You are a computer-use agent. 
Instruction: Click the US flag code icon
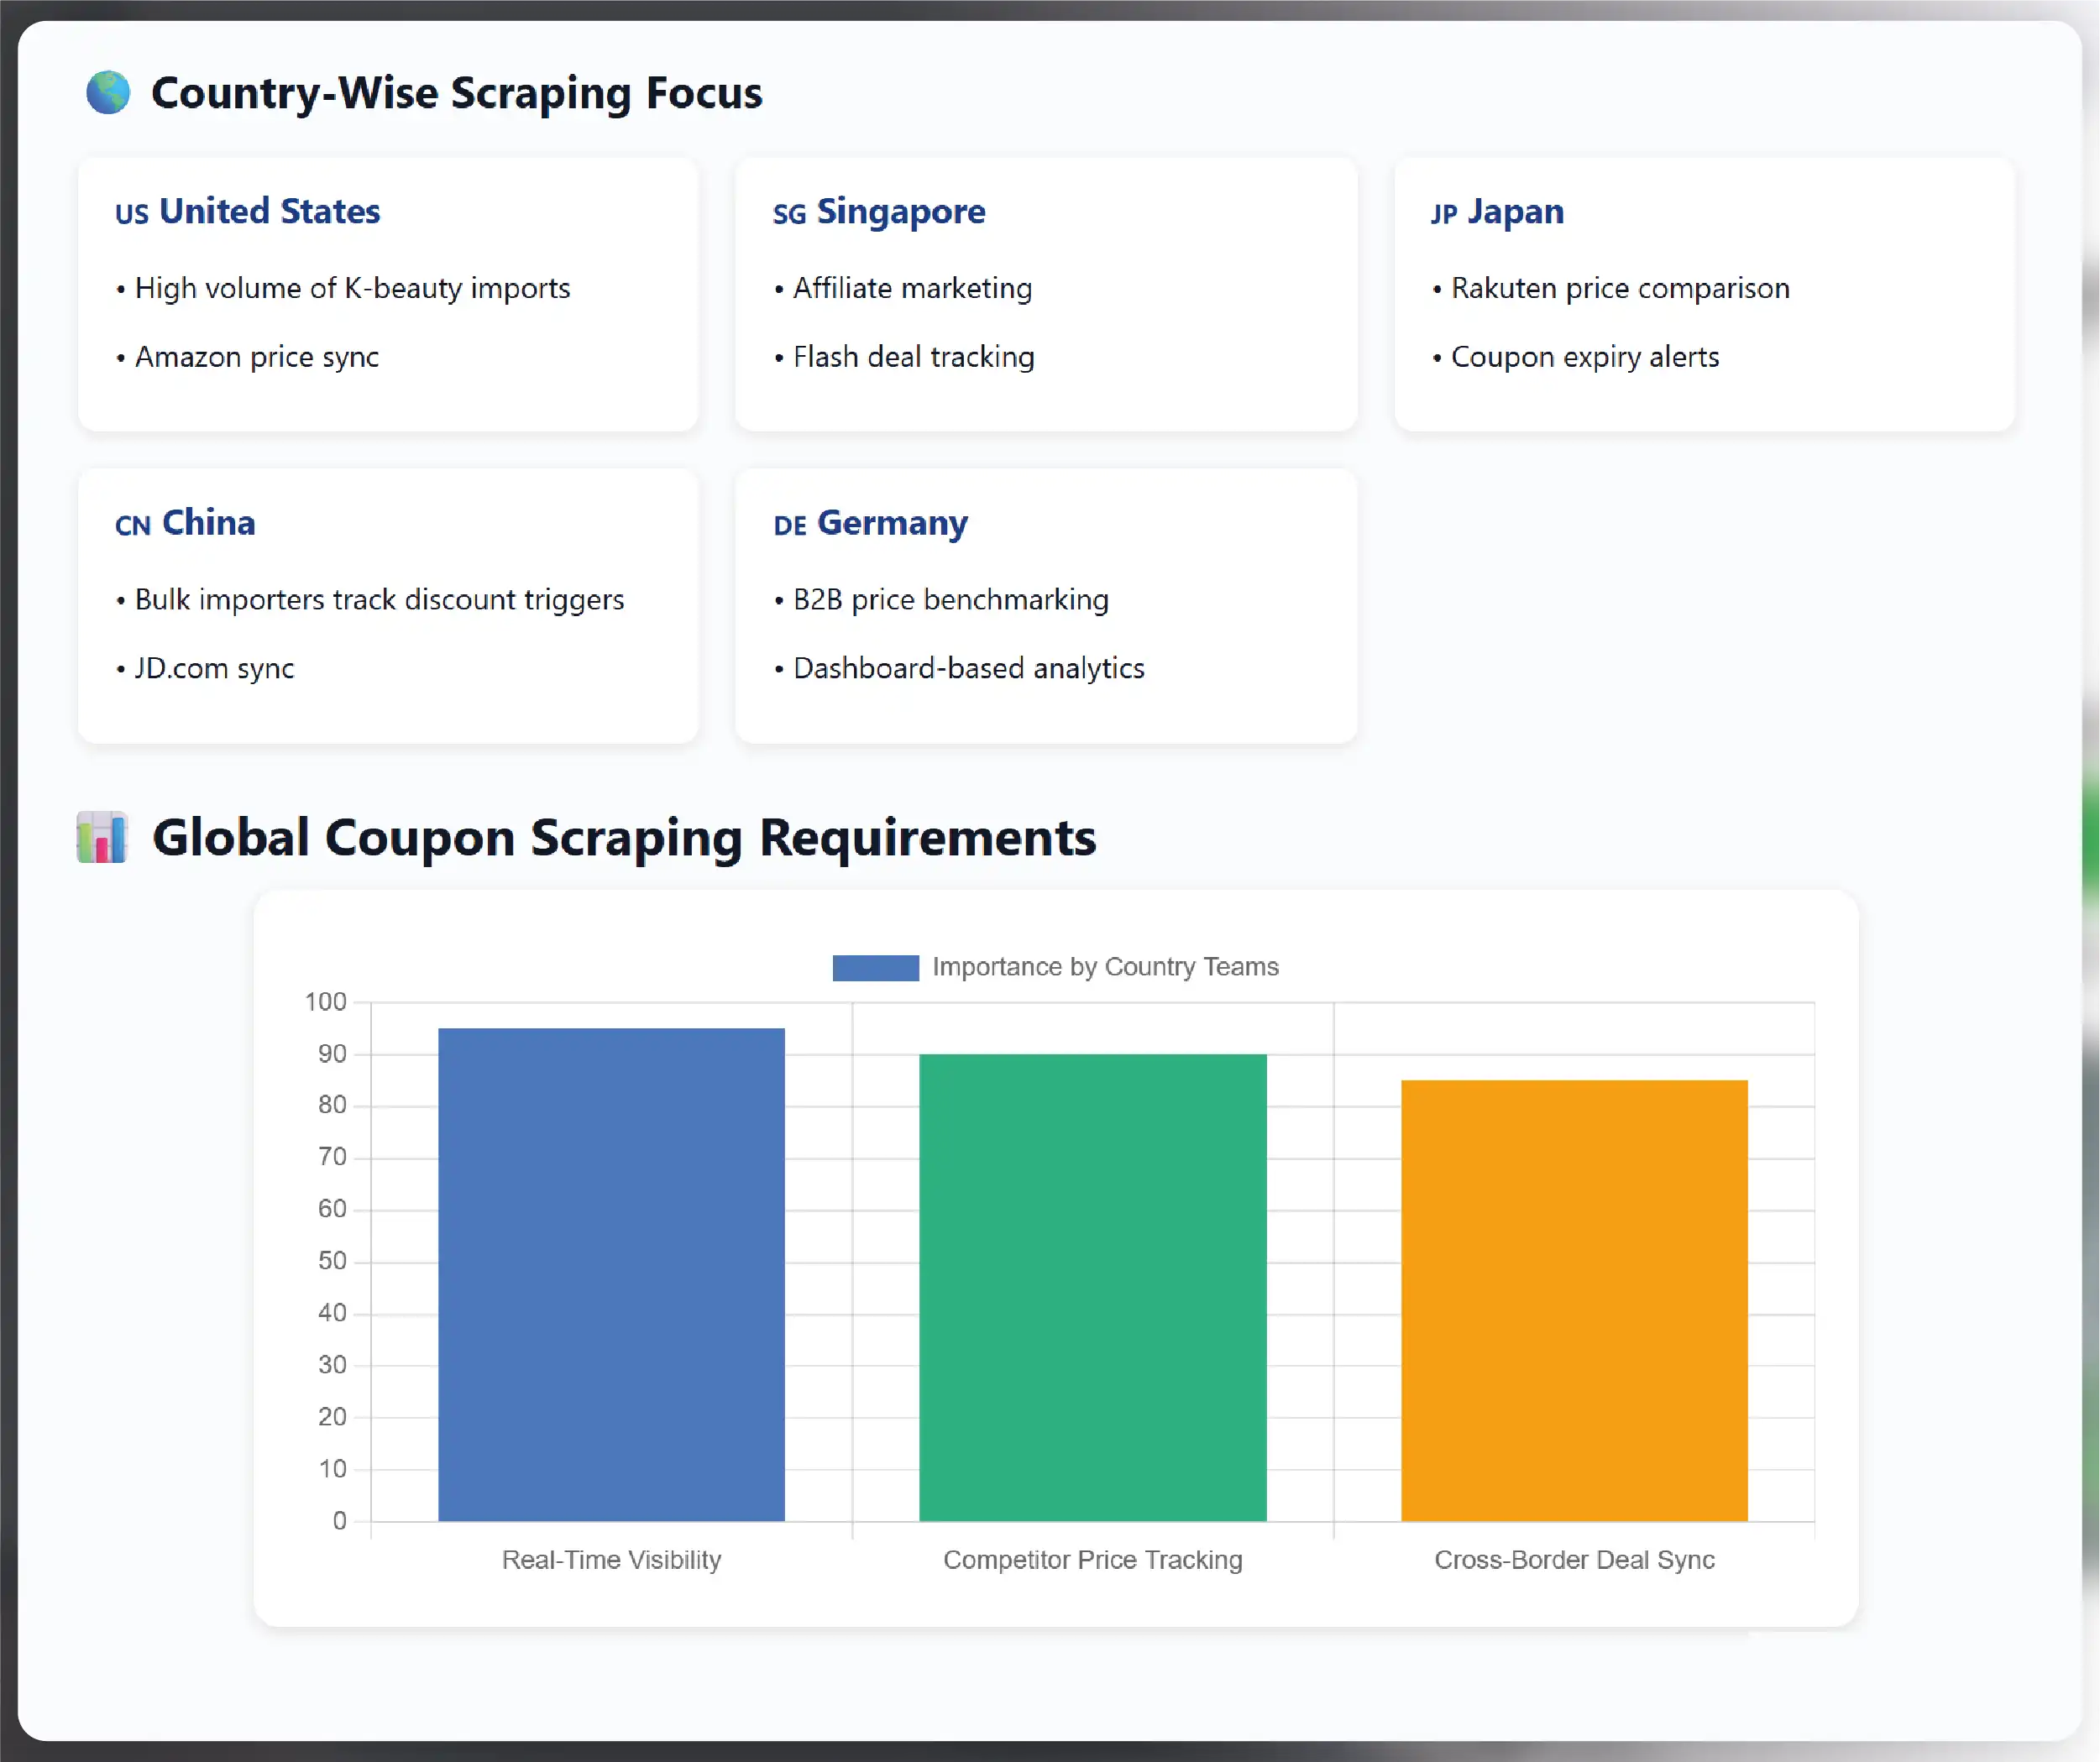131,214
